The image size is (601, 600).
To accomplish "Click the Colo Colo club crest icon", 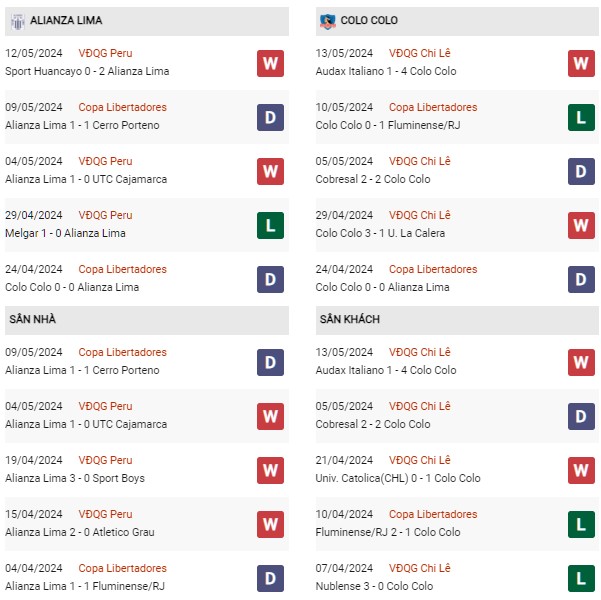I will pos(327,21).
